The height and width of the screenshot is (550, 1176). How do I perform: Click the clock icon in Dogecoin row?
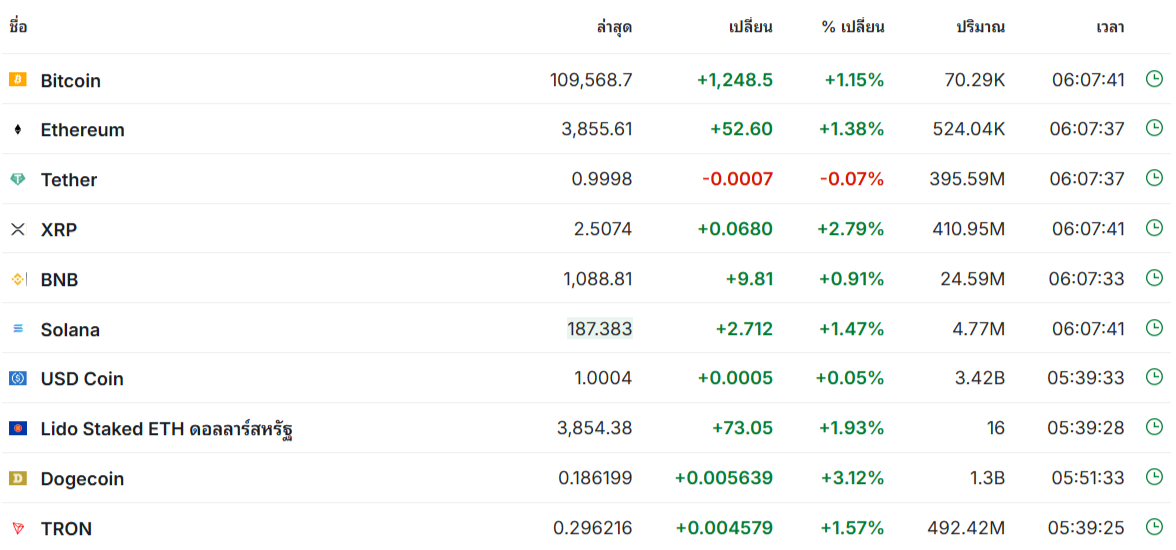pyautogui.click(x=1153, y=477)
